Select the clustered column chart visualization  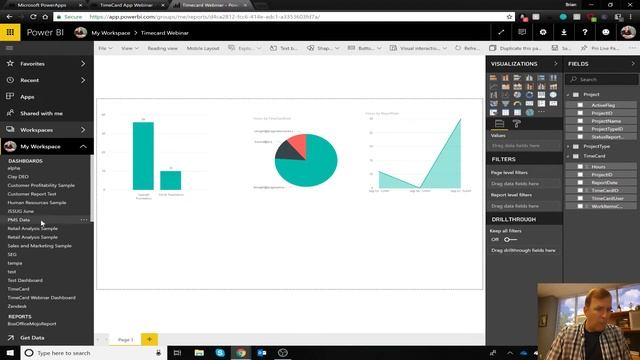pos(529,78)
